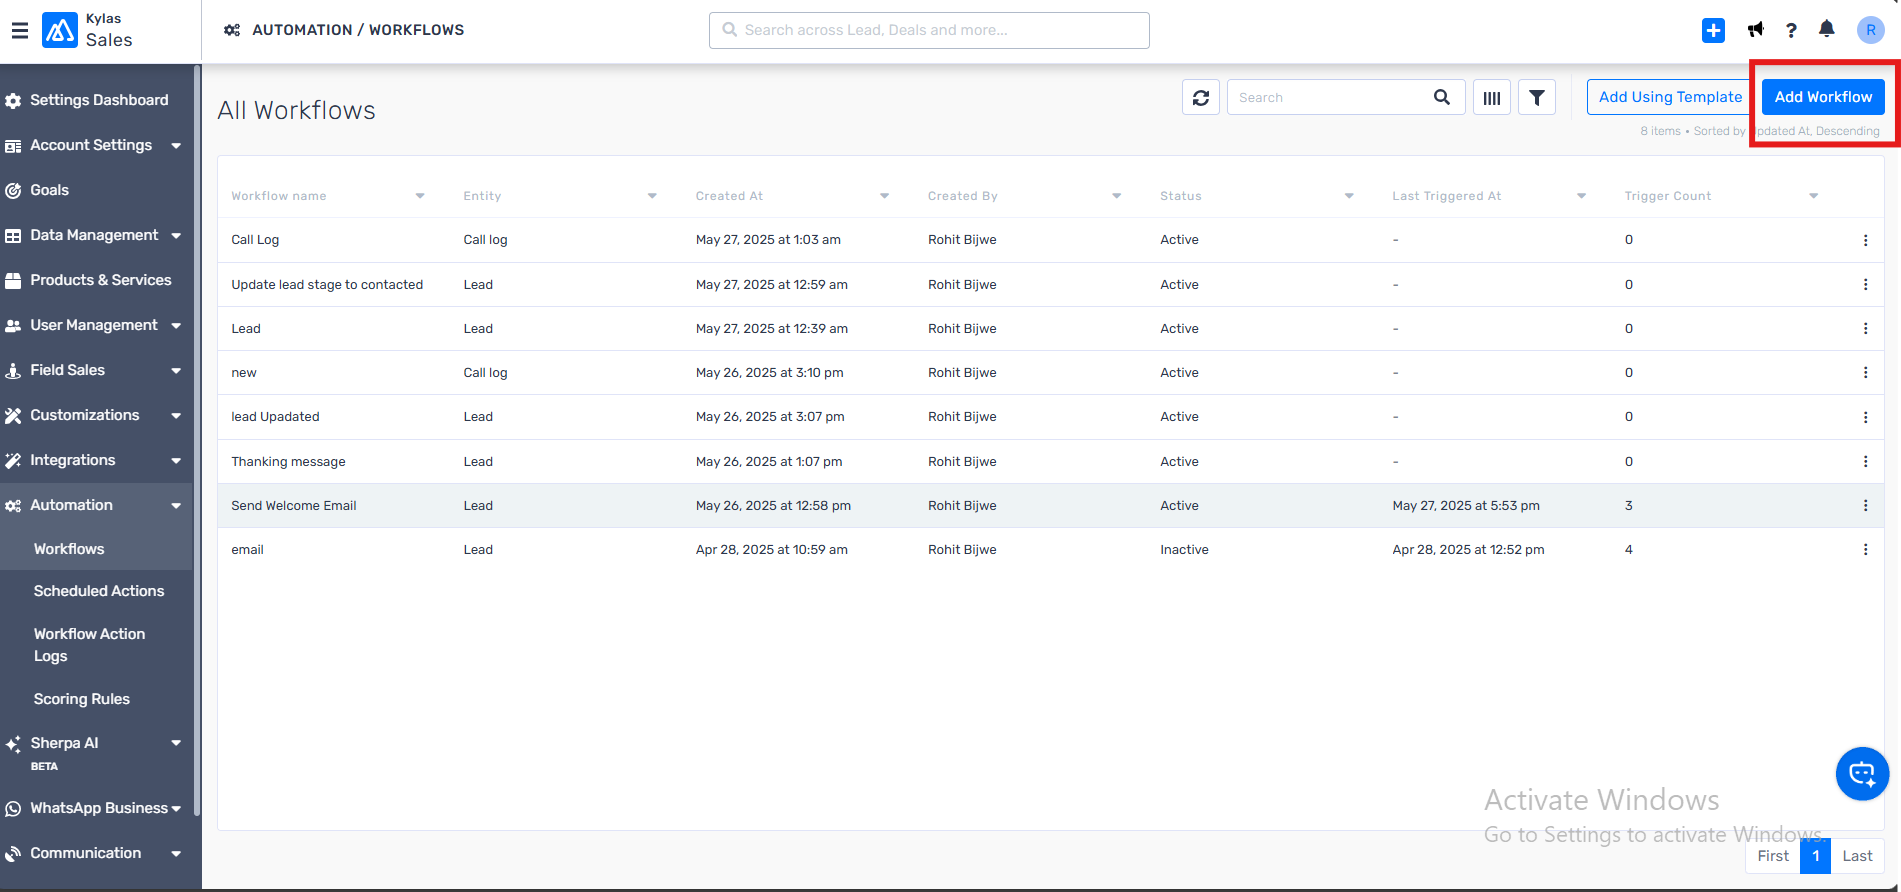Open kebab menu for Send Welcome Email
Screen dimensions: 1901x892
pos(1865,506)
